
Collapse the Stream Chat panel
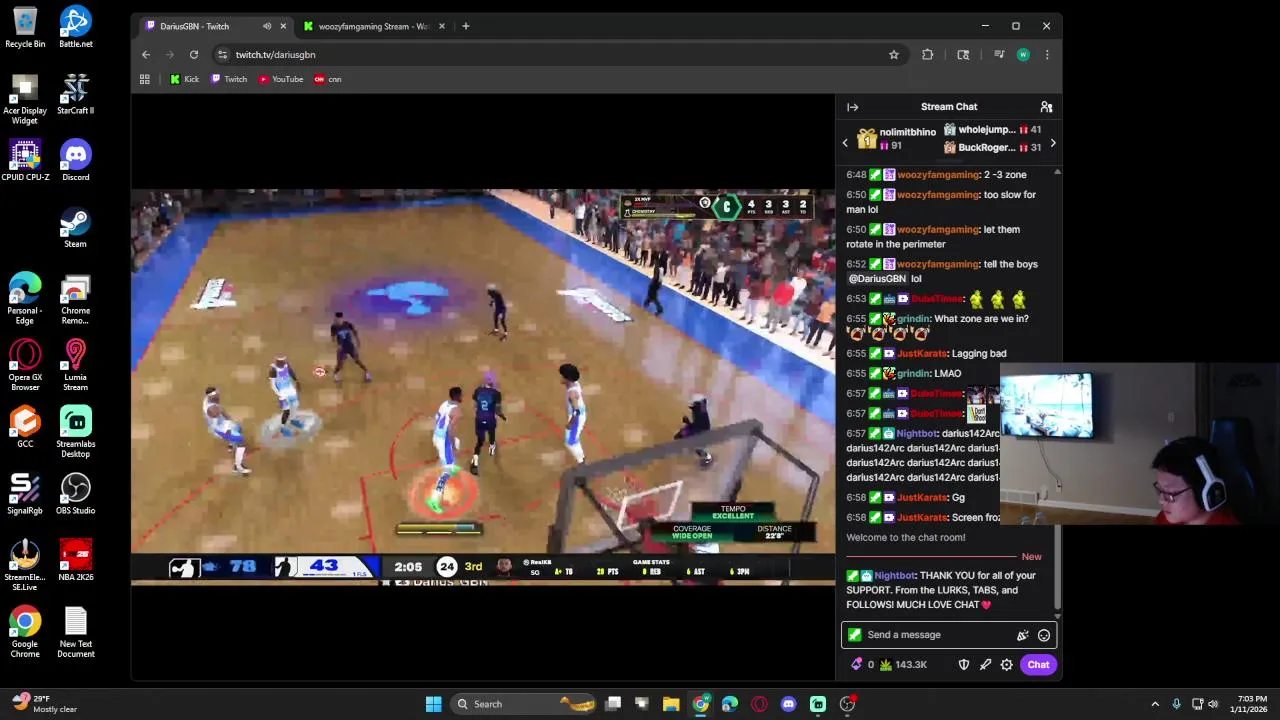click(852, 107)
